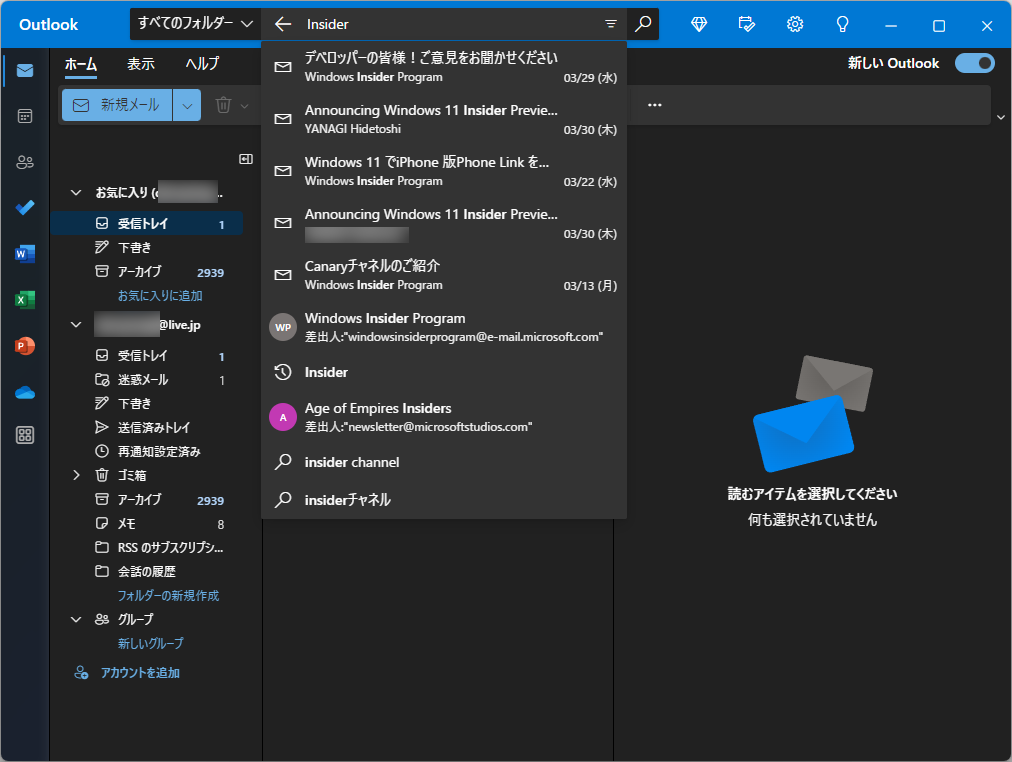Open the iPhone 版Phone Link mail result
This screenshot has width=1012, height=762.
coord(444,171)
